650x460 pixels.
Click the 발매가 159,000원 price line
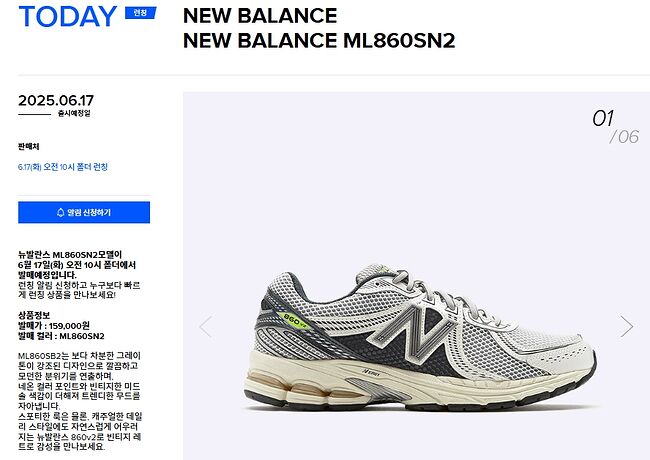coord(54,326)
